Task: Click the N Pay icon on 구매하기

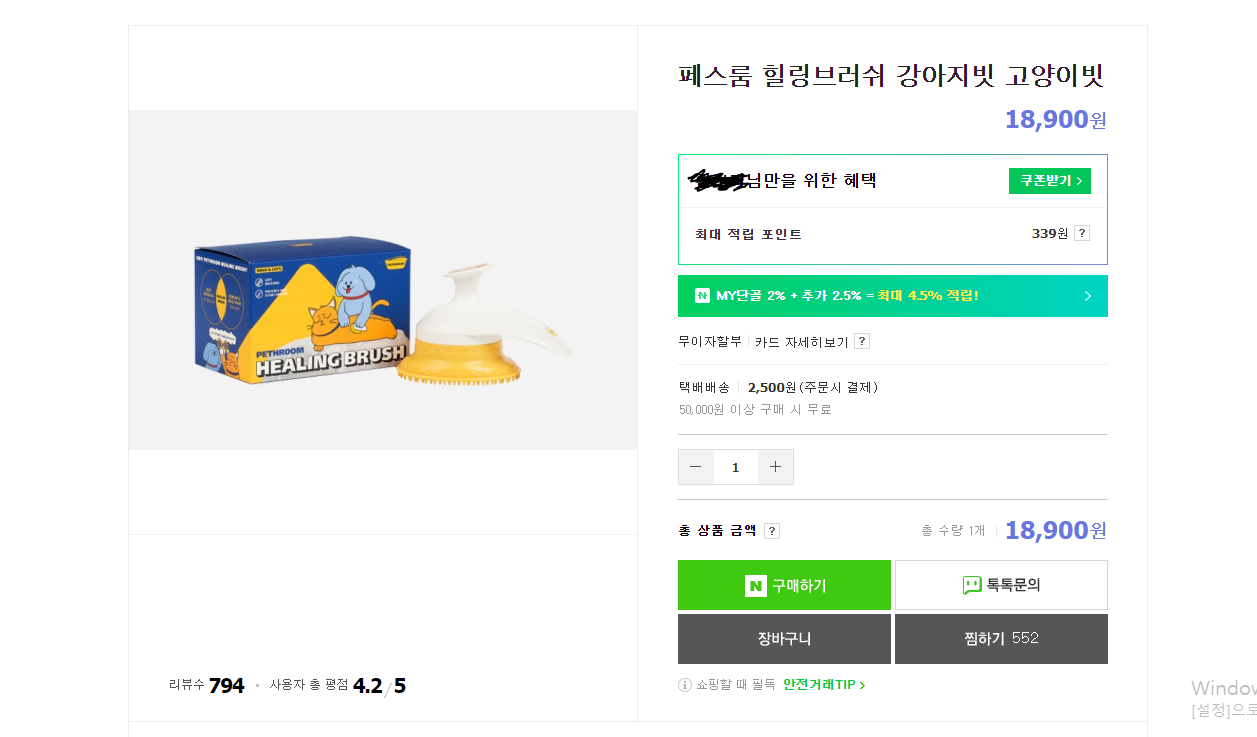Action: coord(756,586)
